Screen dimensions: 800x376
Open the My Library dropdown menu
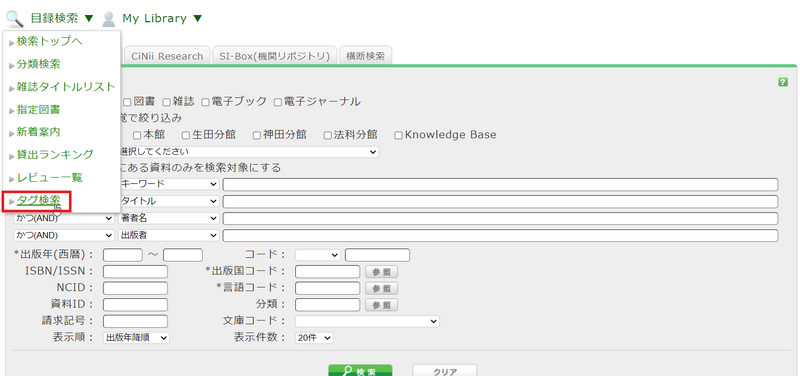pos(162,18)
